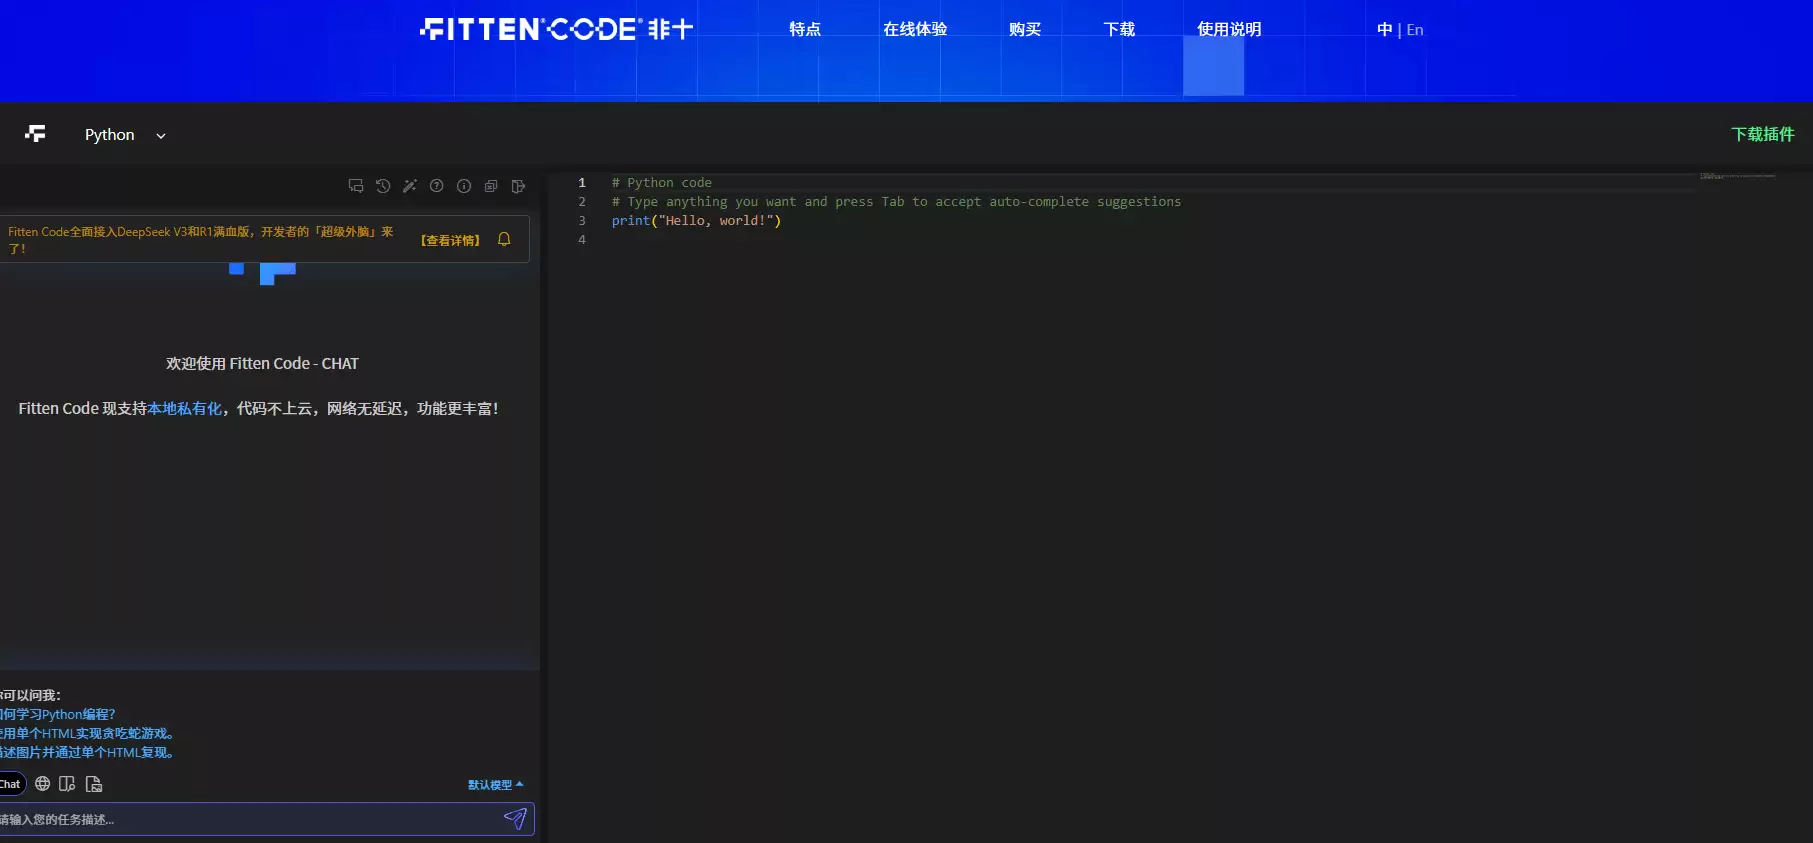Screen dimensions: 1813x843
Task: Open 在线体验 menu item
Action: (915, 30)
